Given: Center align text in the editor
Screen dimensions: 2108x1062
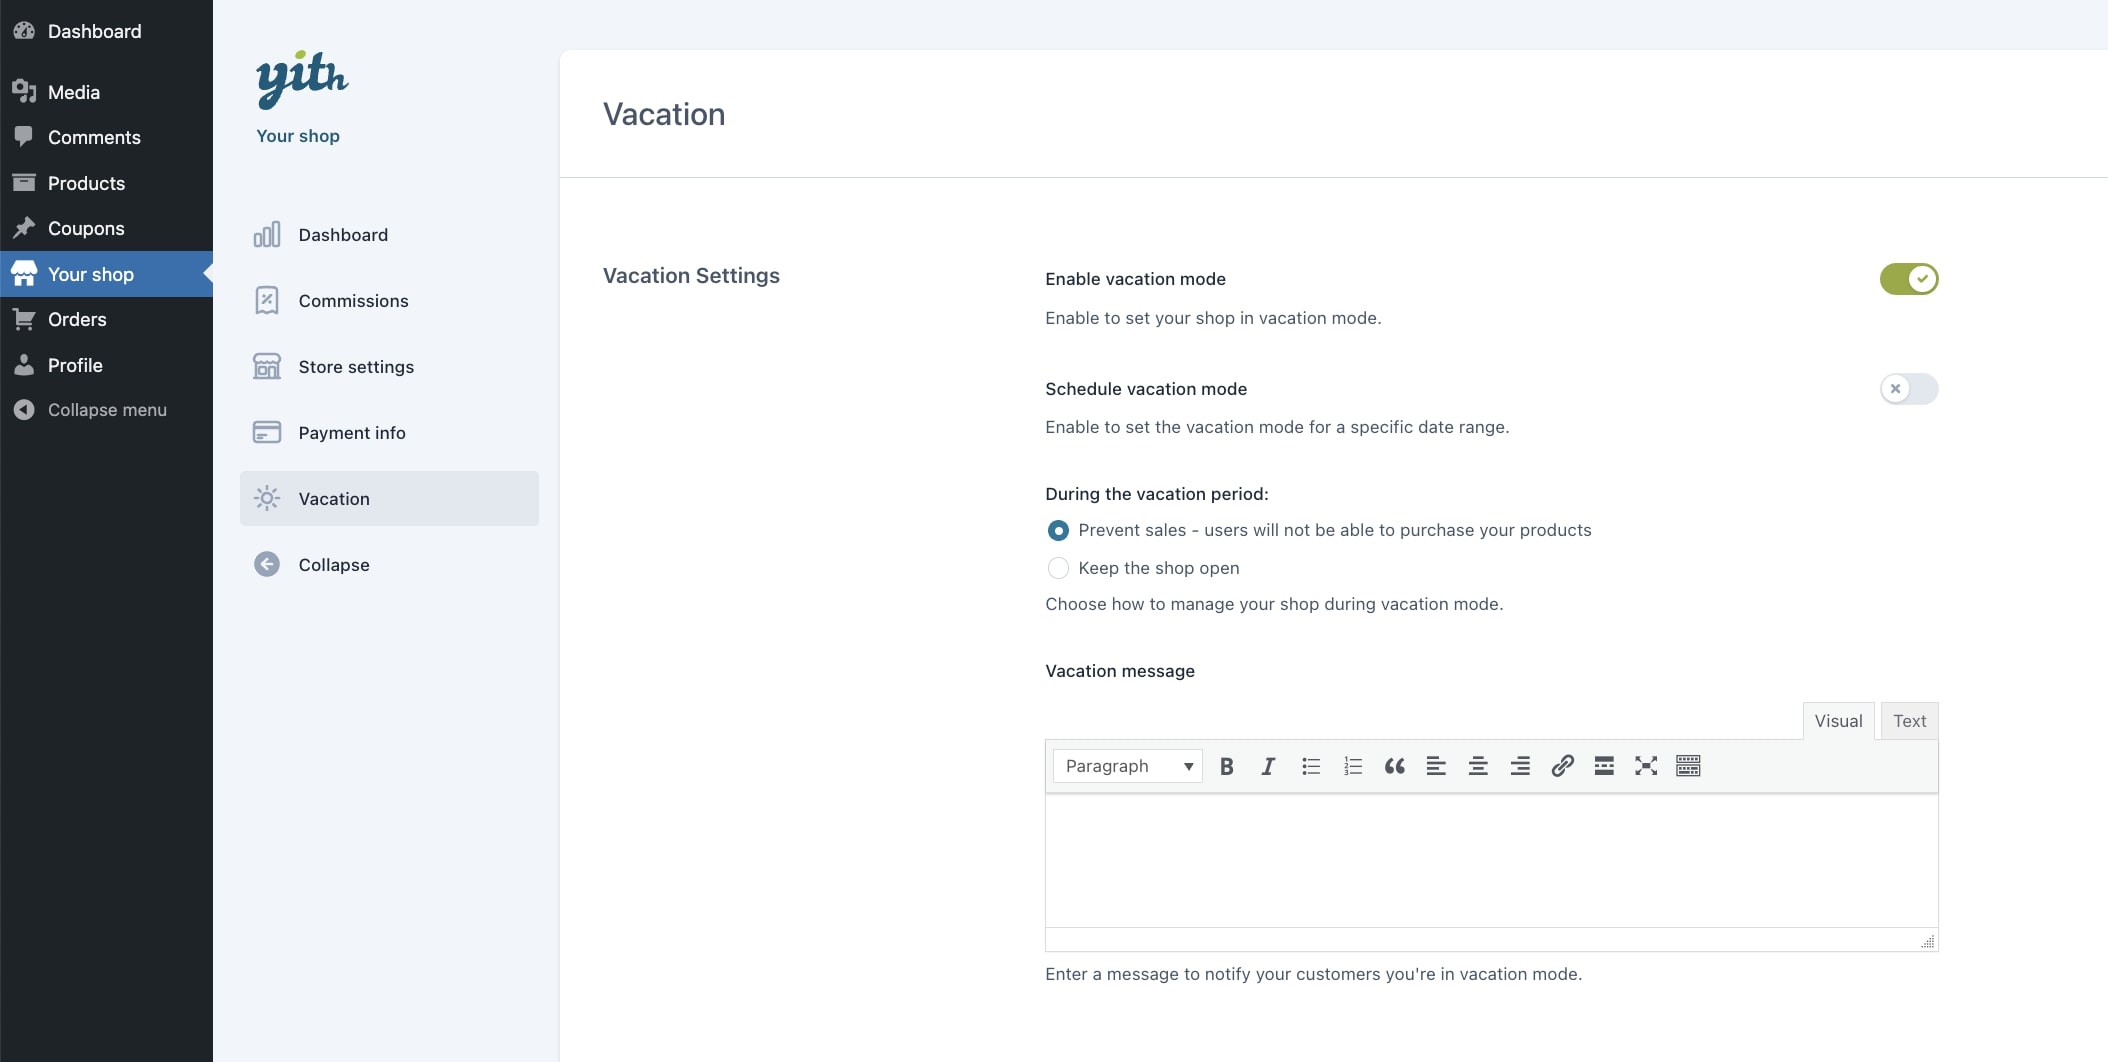Looking at the screenshot, I should tap(1478, 766).
